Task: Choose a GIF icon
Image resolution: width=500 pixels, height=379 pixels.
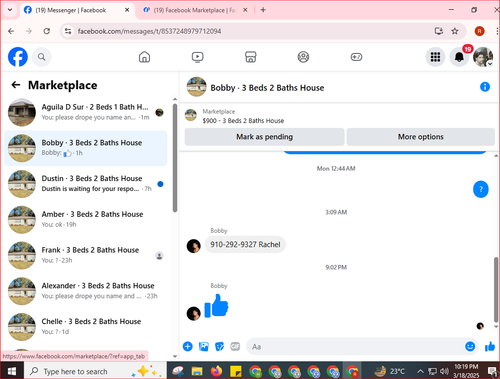Action: [x=235, y=347]
